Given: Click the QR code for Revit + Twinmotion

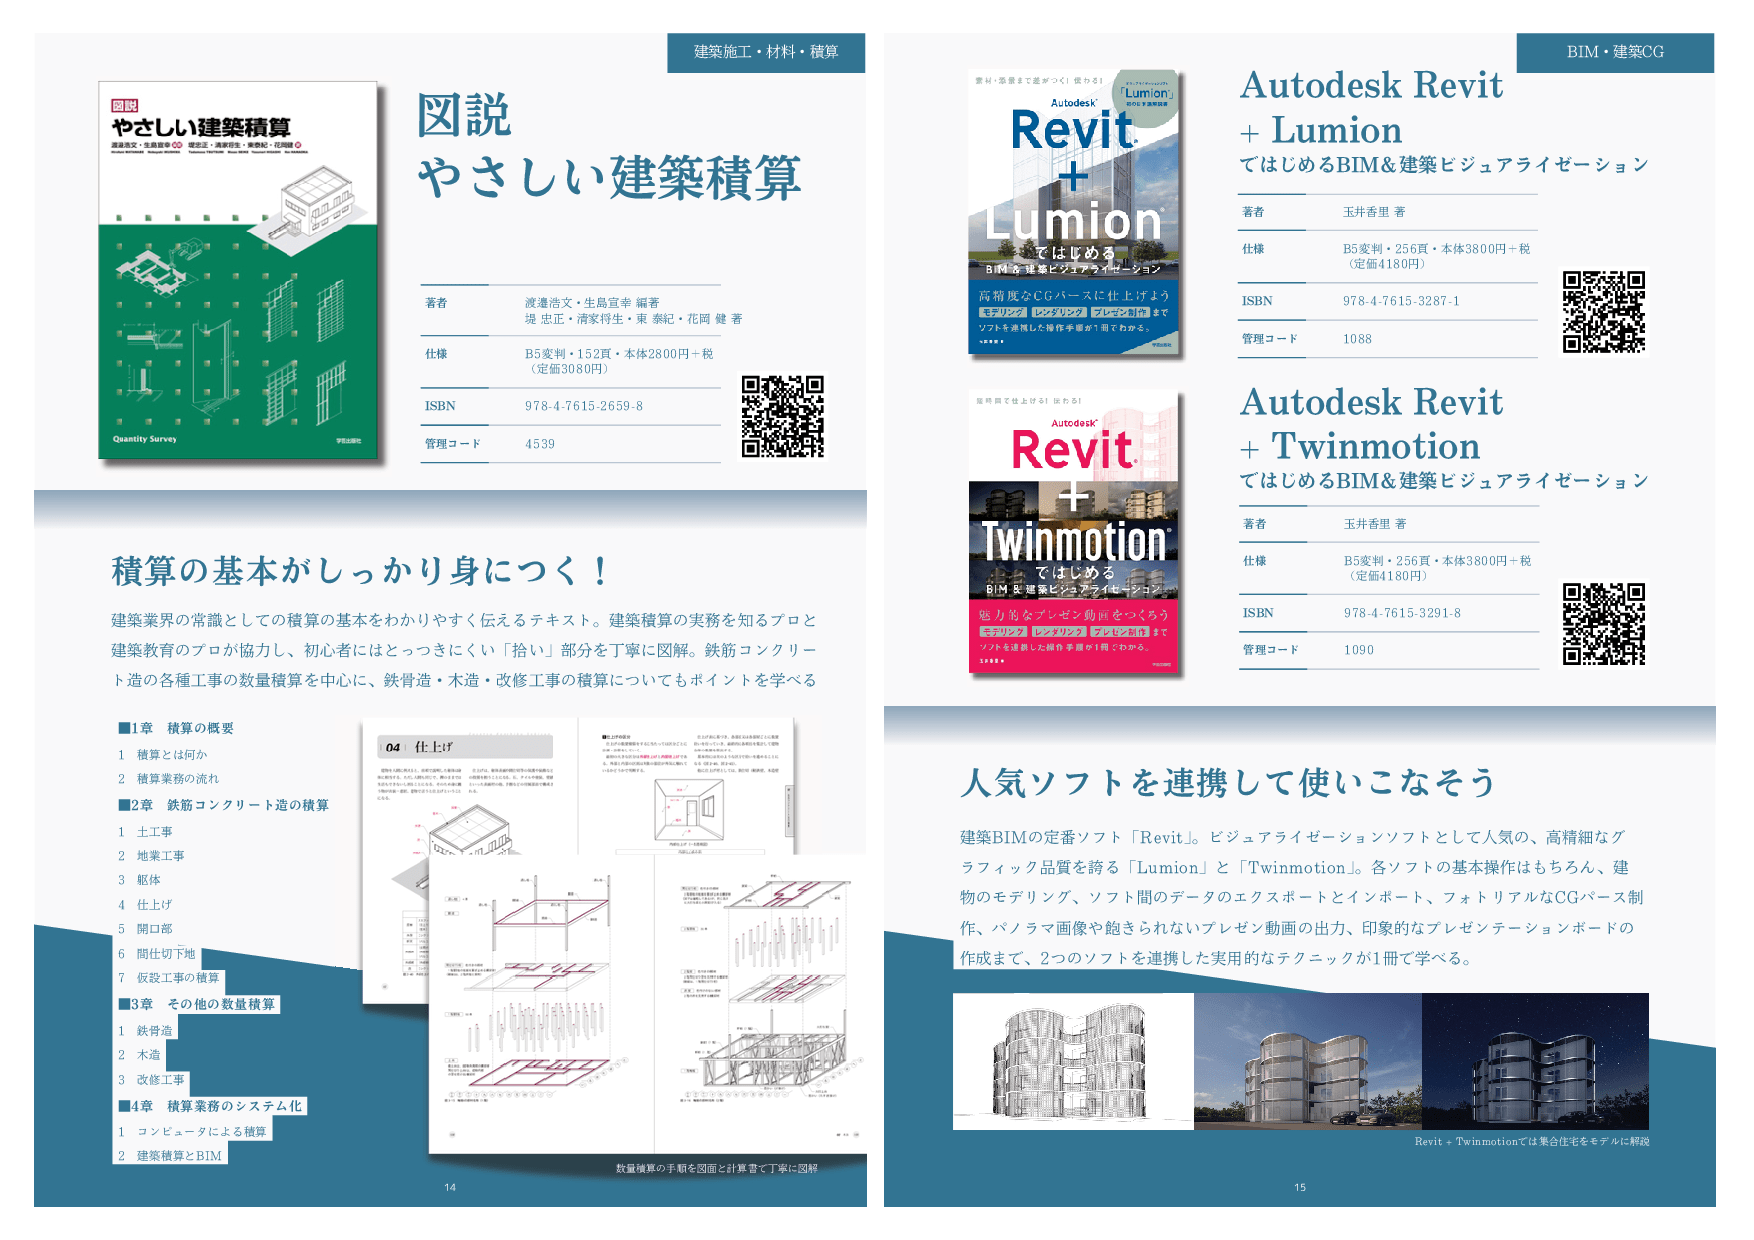Looking at the screenshot, I should coord(1603,624).
